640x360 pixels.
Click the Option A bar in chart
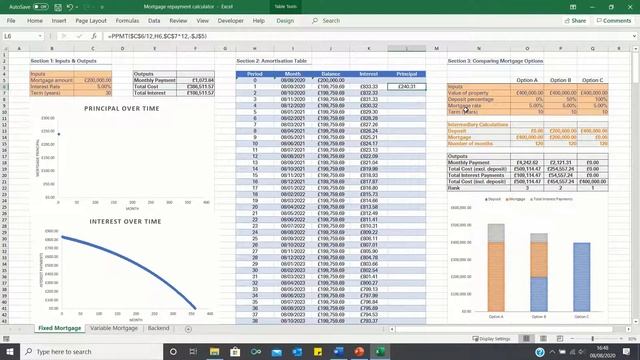pyautogui.click(x=496, y=268)
